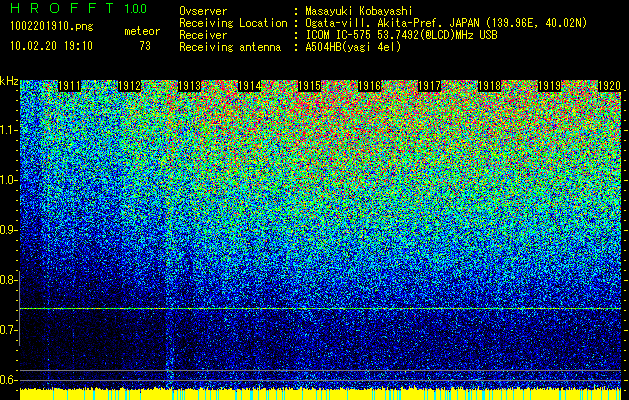The image size is (629, 400).
Task: Click the 1.0 frequency axis label
Action: point(8,180)
